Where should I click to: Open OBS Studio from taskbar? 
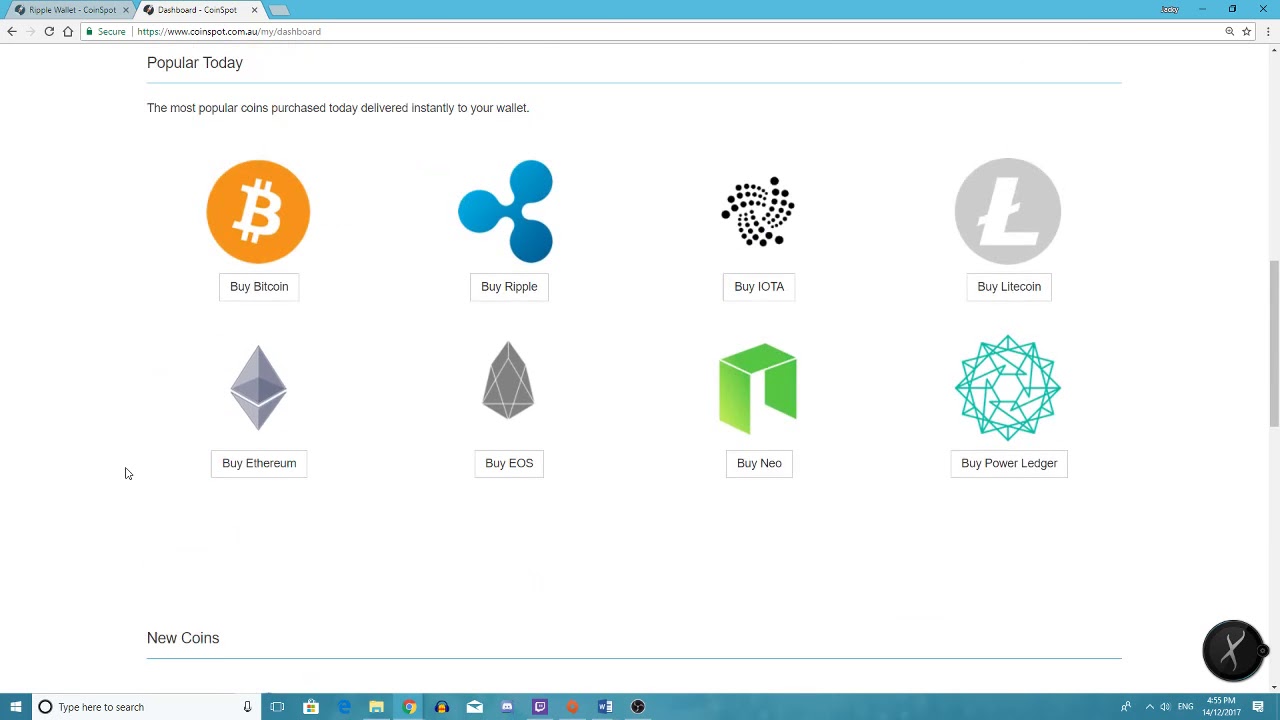(638, 707)
